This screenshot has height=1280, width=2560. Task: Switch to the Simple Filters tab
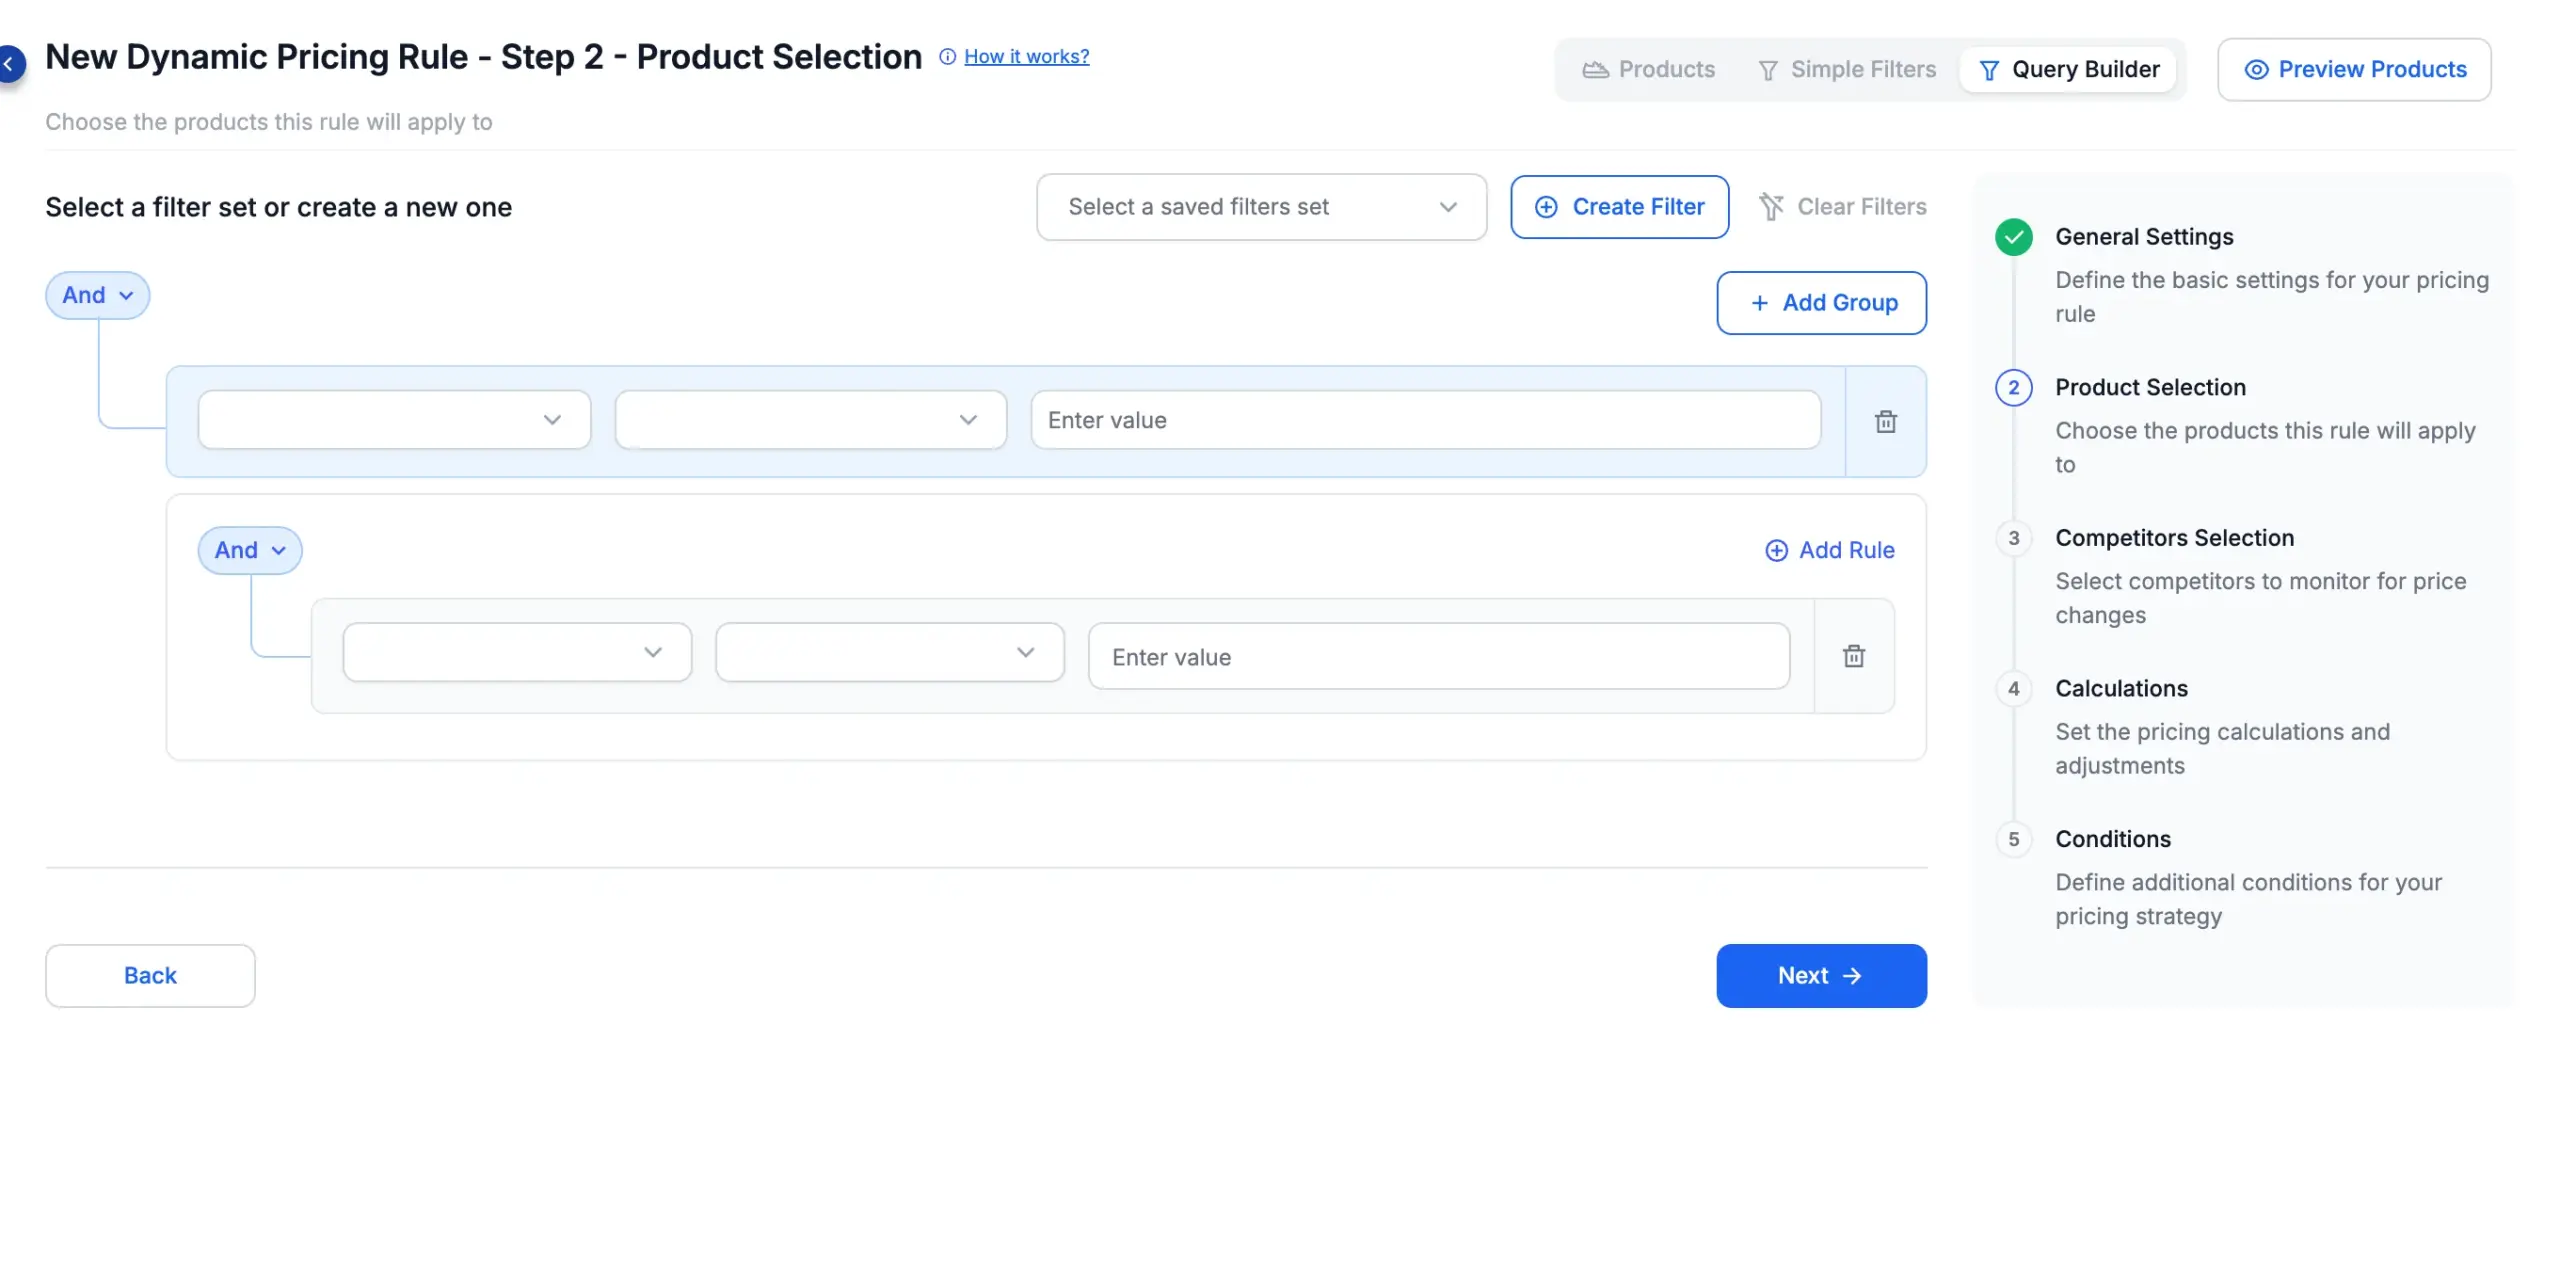tap(1846, 70)
